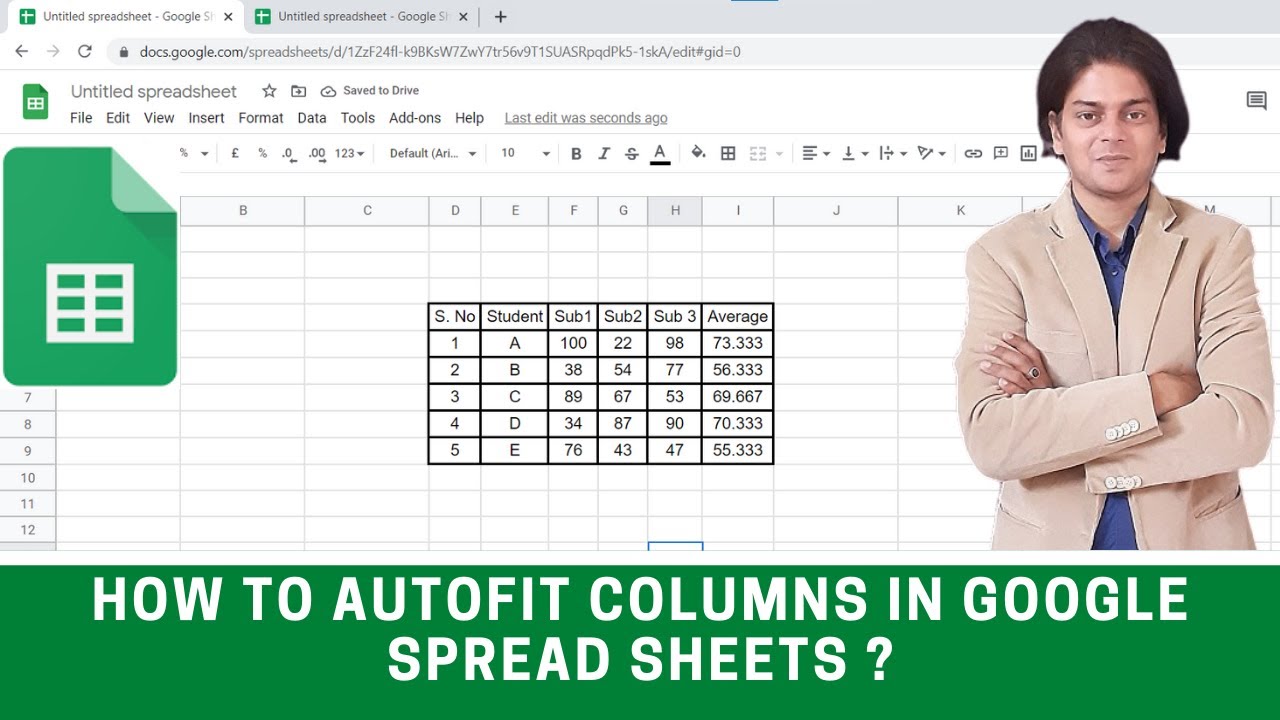Toggle bold formatting in toolbar
Screen dimensions: 1280x720
tap(576, 153)
